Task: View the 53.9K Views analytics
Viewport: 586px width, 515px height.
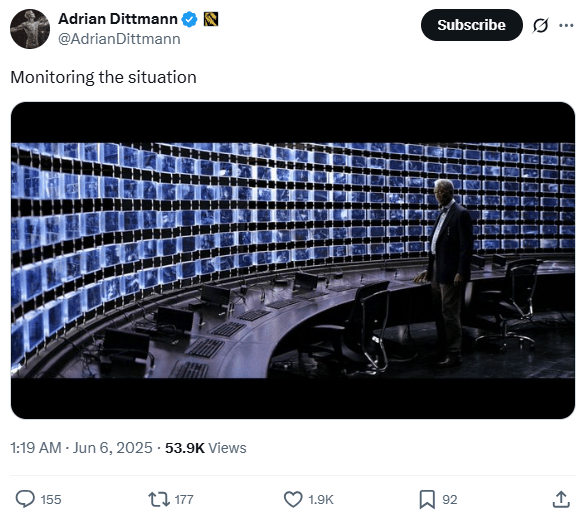Action: point(206,448)
